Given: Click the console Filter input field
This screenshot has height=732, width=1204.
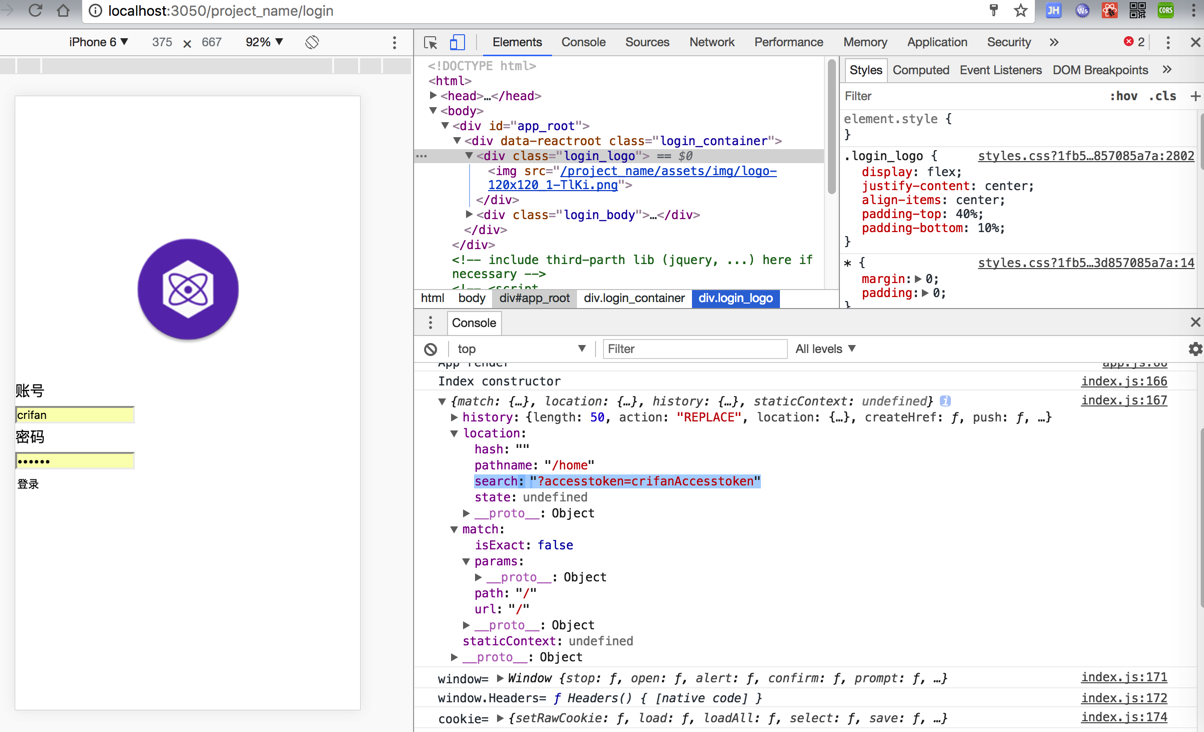Looking at the screenshot, I should [694, 349].
